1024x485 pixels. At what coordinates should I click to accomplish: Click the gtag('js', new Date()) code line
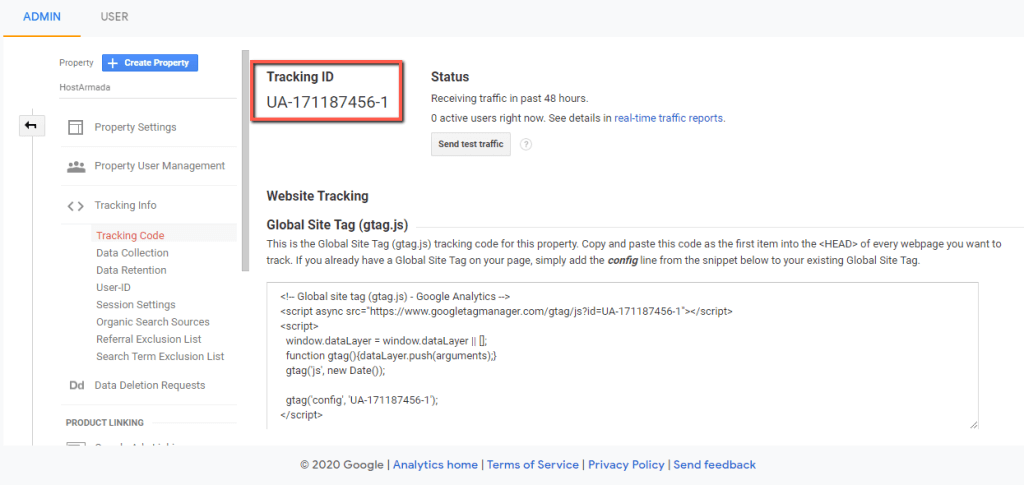coord(336,371)
